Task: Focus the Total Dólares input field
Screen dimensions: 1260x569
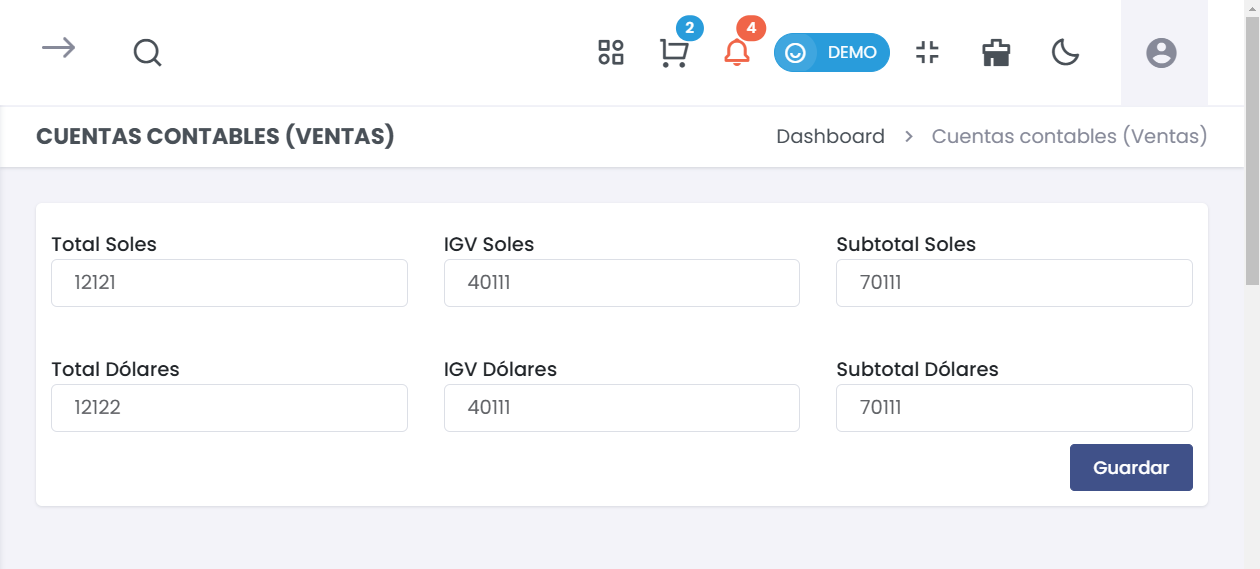Action: (x=229, y=408)
